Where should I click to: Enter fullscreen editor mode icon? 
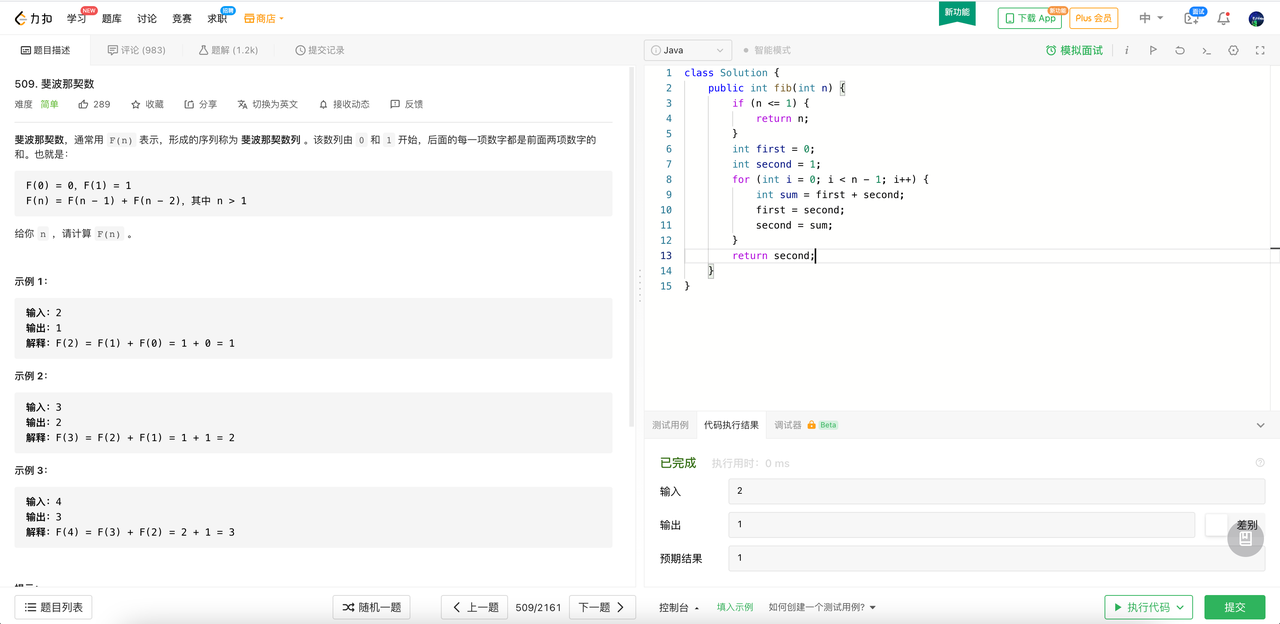[x=1260, y=50]
